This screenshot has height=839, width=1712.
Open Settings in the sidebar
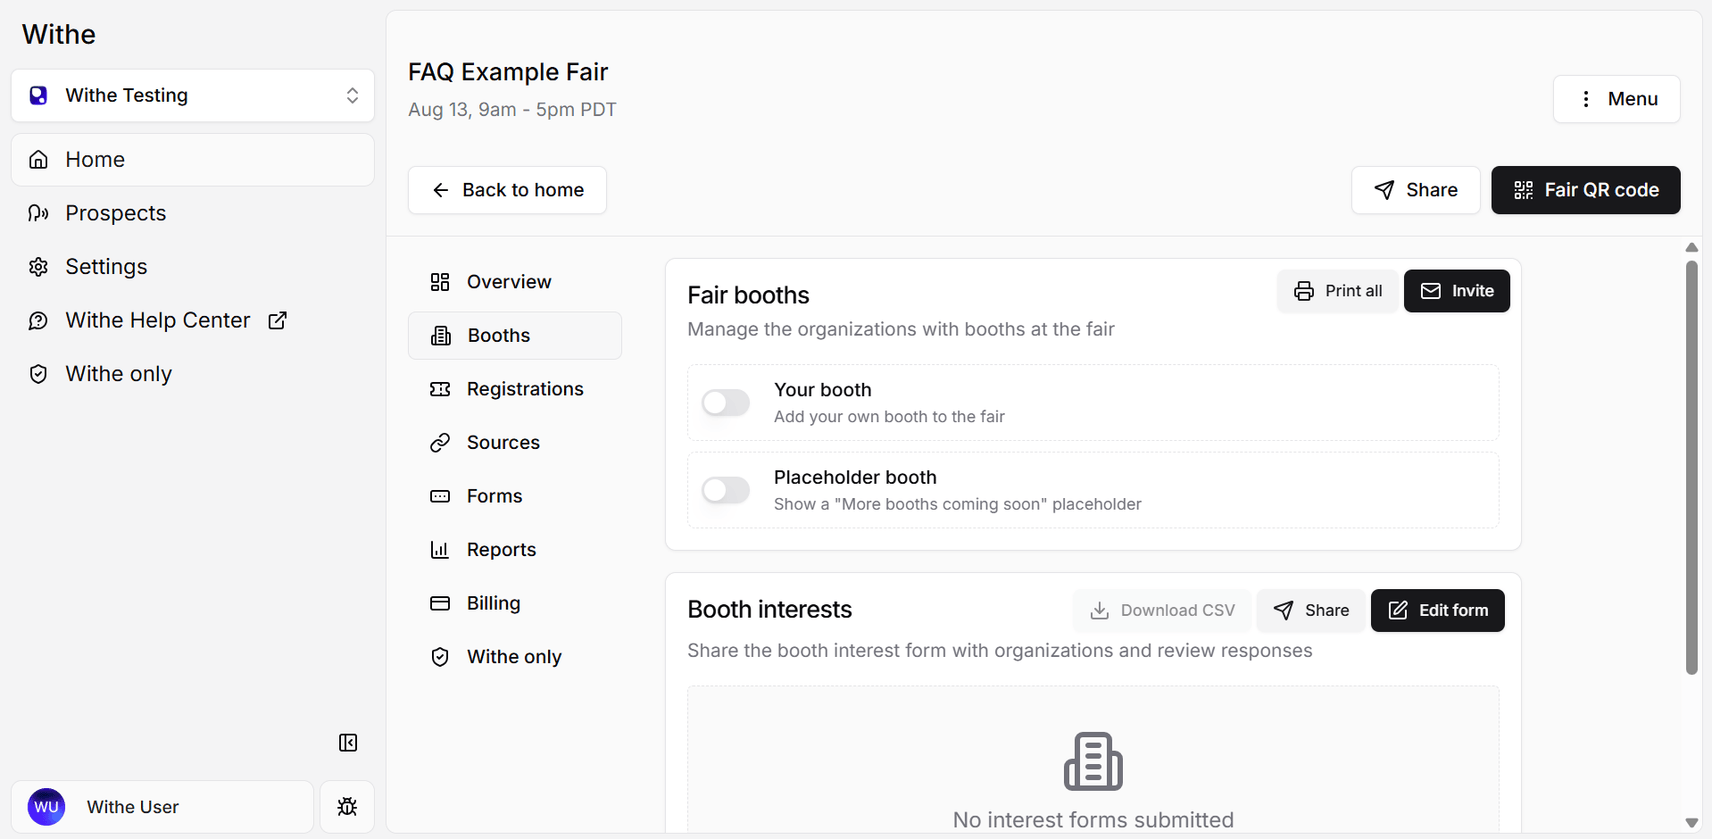click(x=193, y=267)
